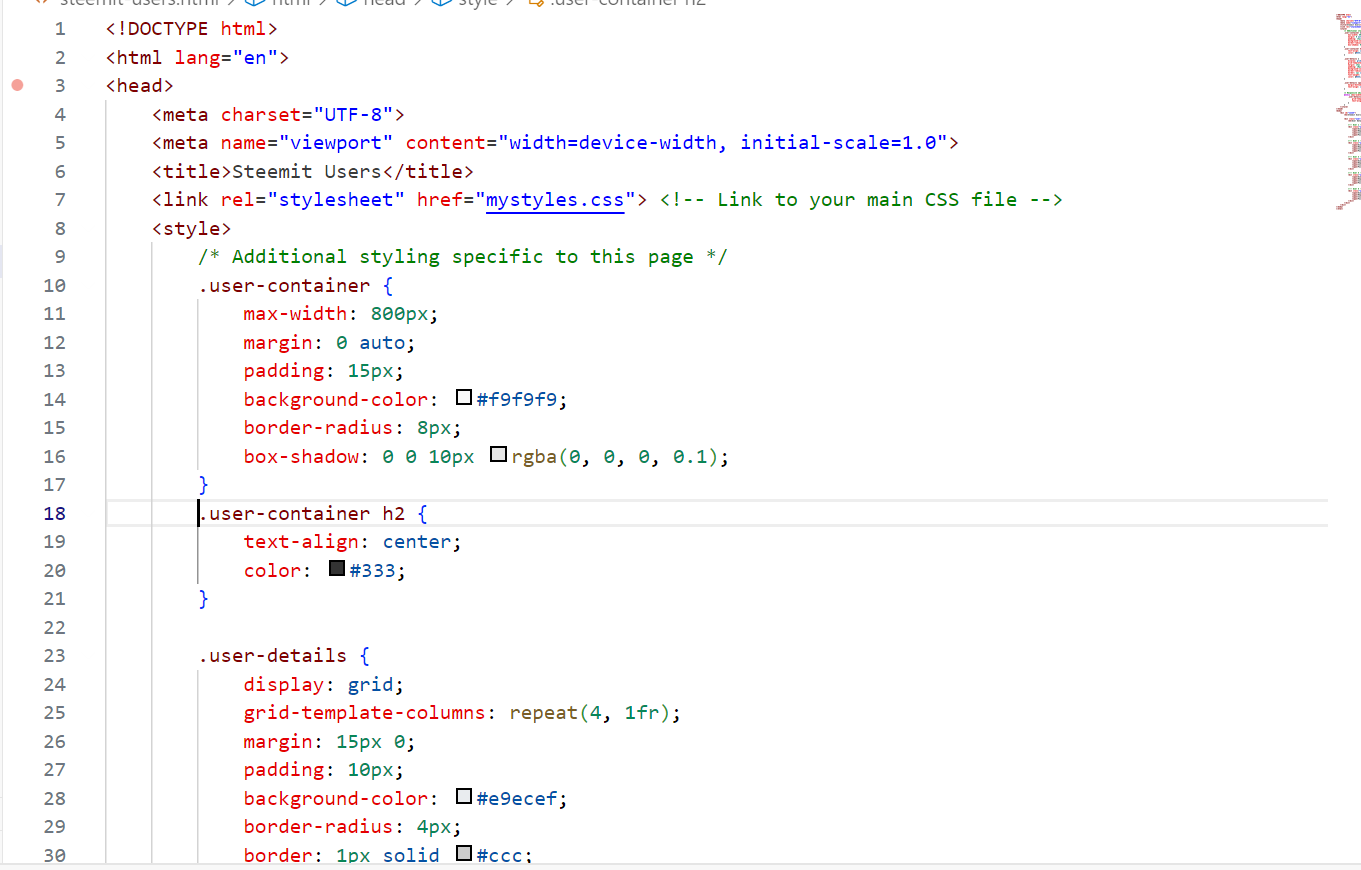The height and width of the screenshot is (870, 1361).
Task: Place cursor on the DOCTYPE declaration
Action: coord(192,28)
